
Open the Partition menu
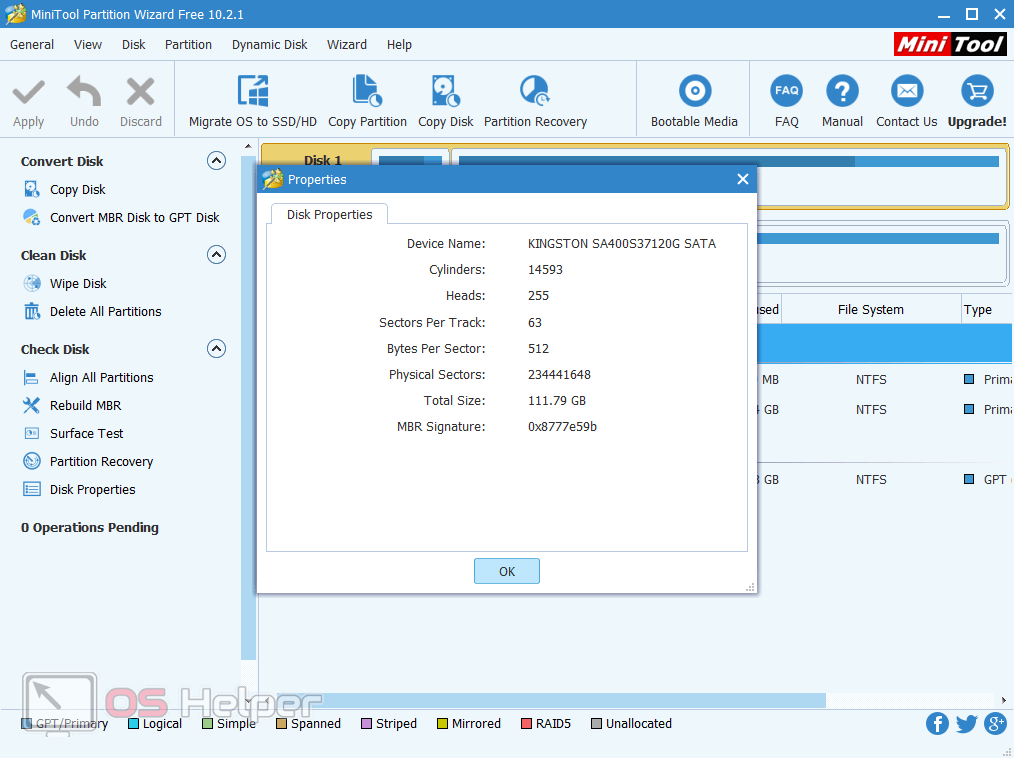click(188, 45)
